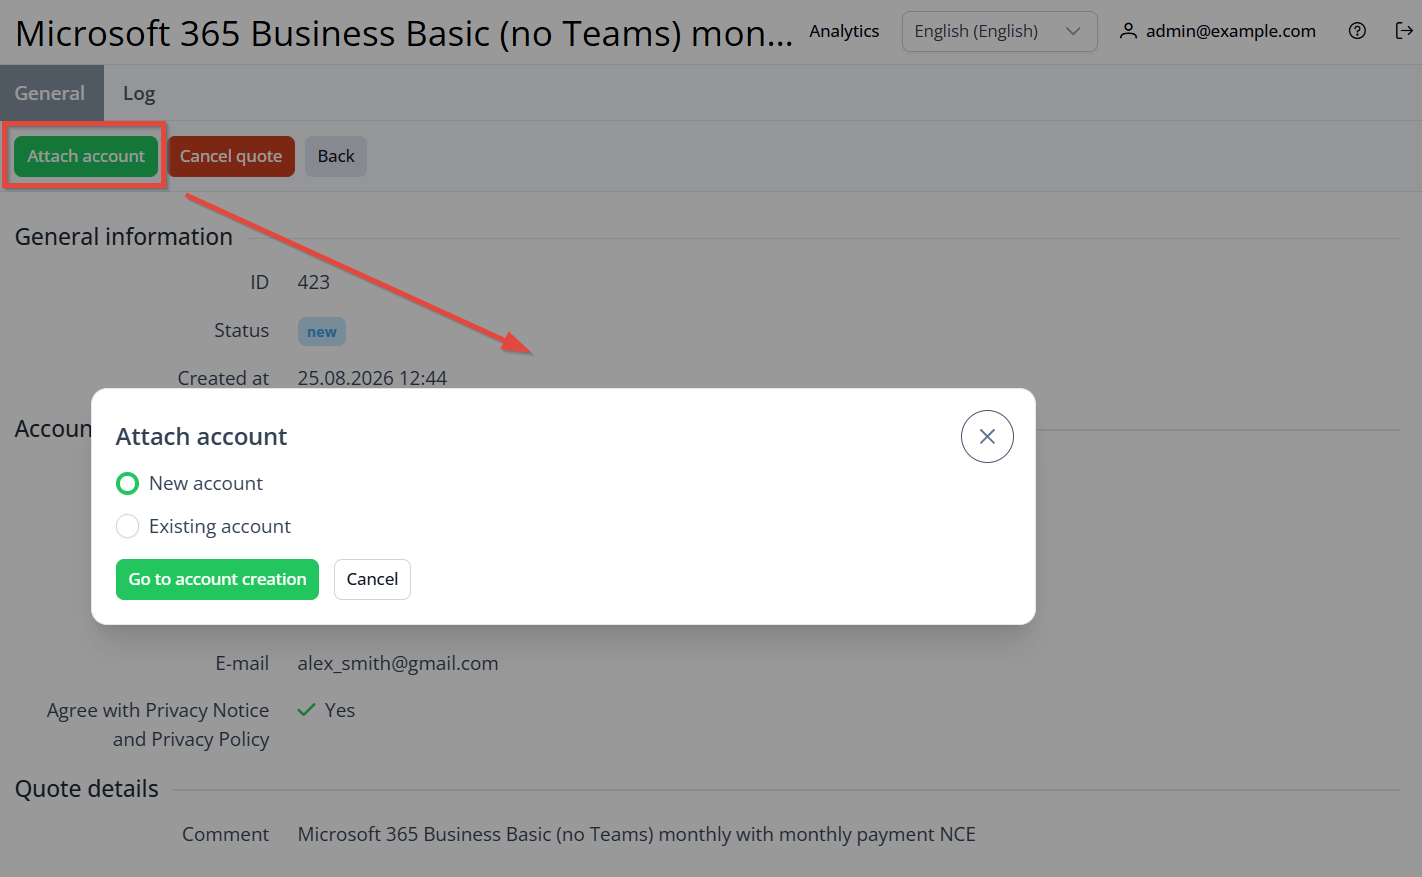This screenshot has height=877, width=1422.
Task: Open the Analytics menu
Action: (x=844, y=31)
